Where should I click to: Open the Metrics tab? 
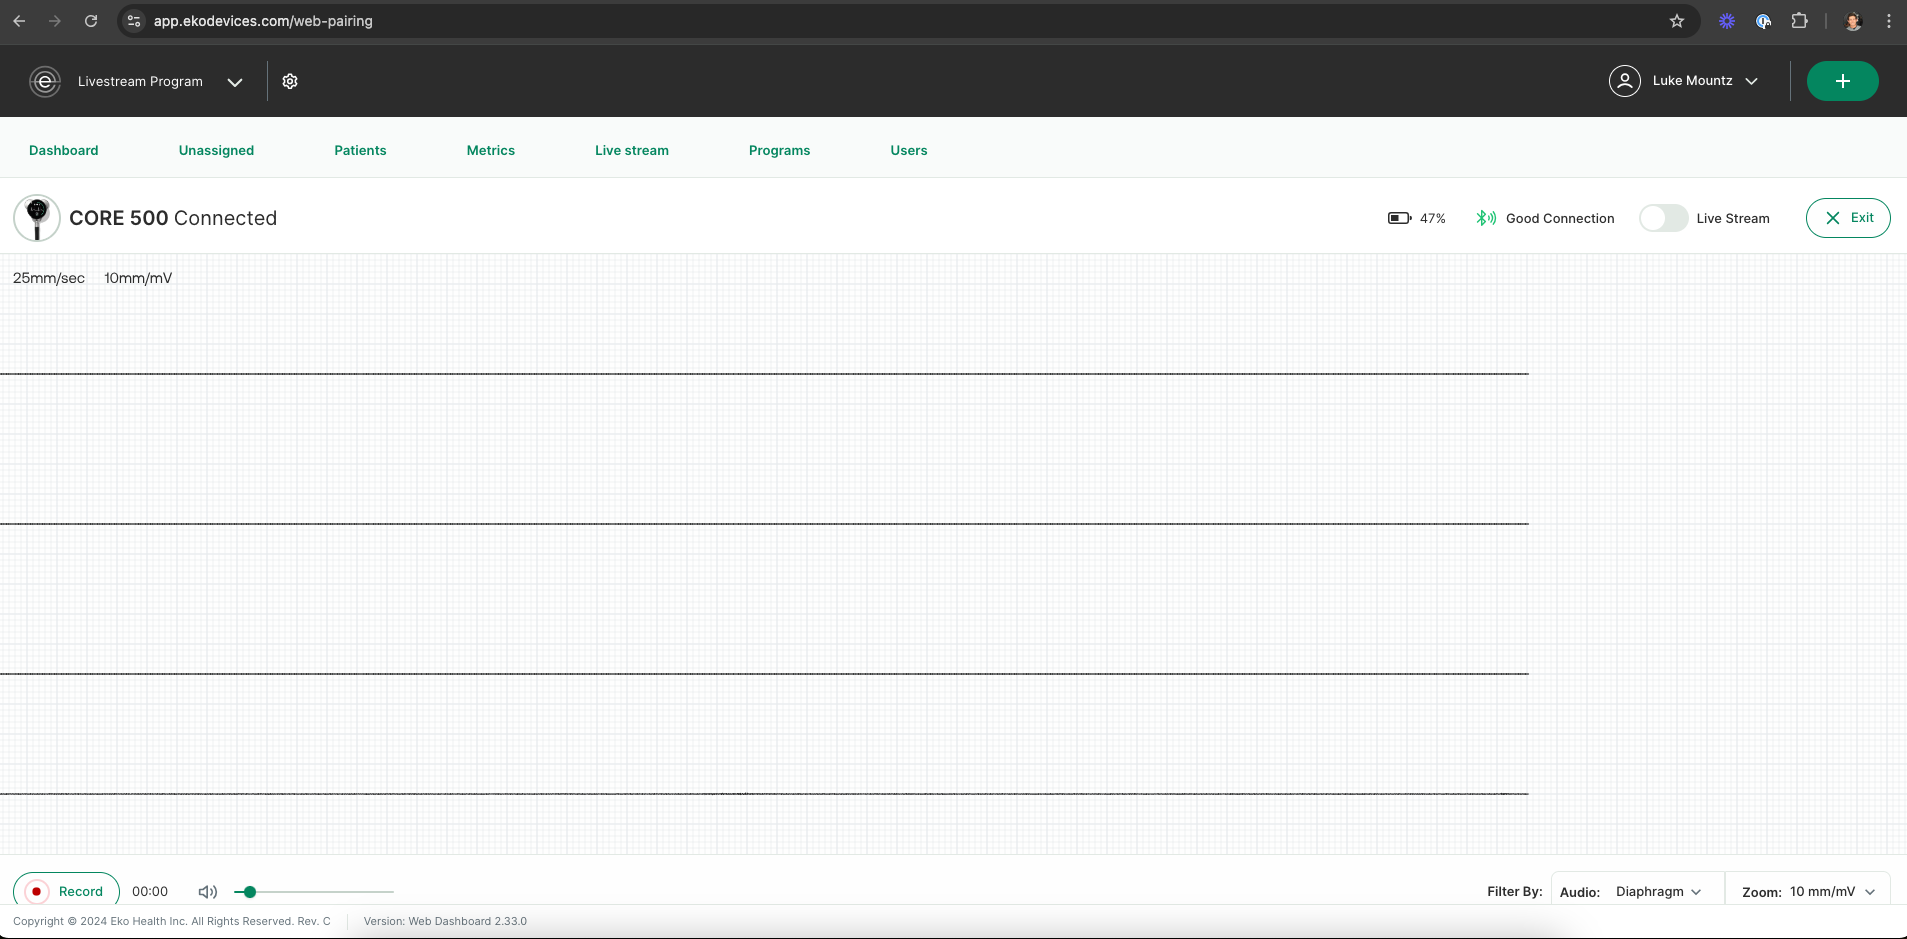coord(490,150)
